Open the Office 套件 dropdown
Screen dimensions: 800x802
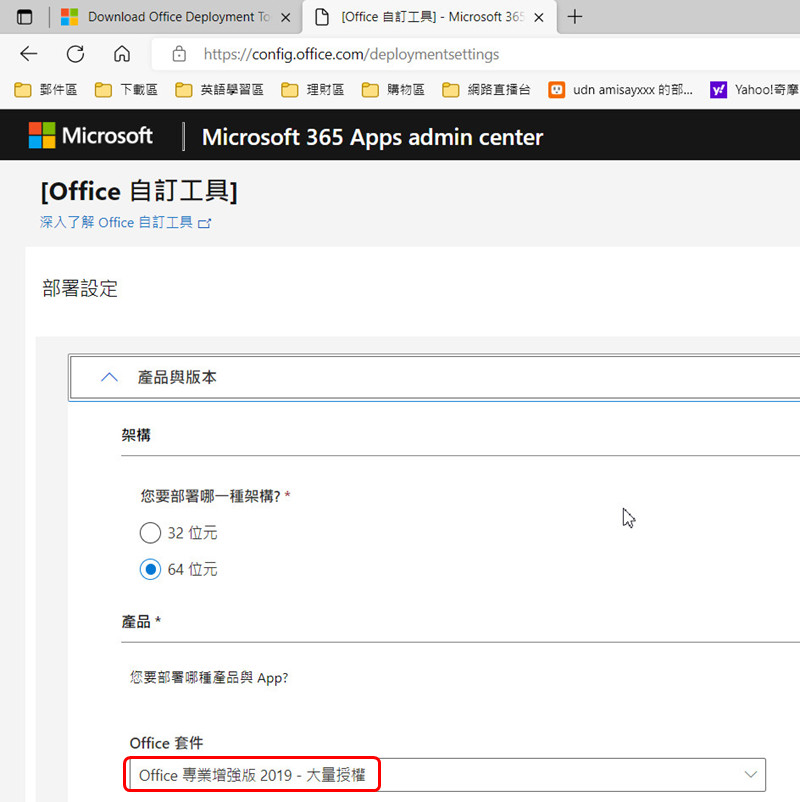coord(445,775)
